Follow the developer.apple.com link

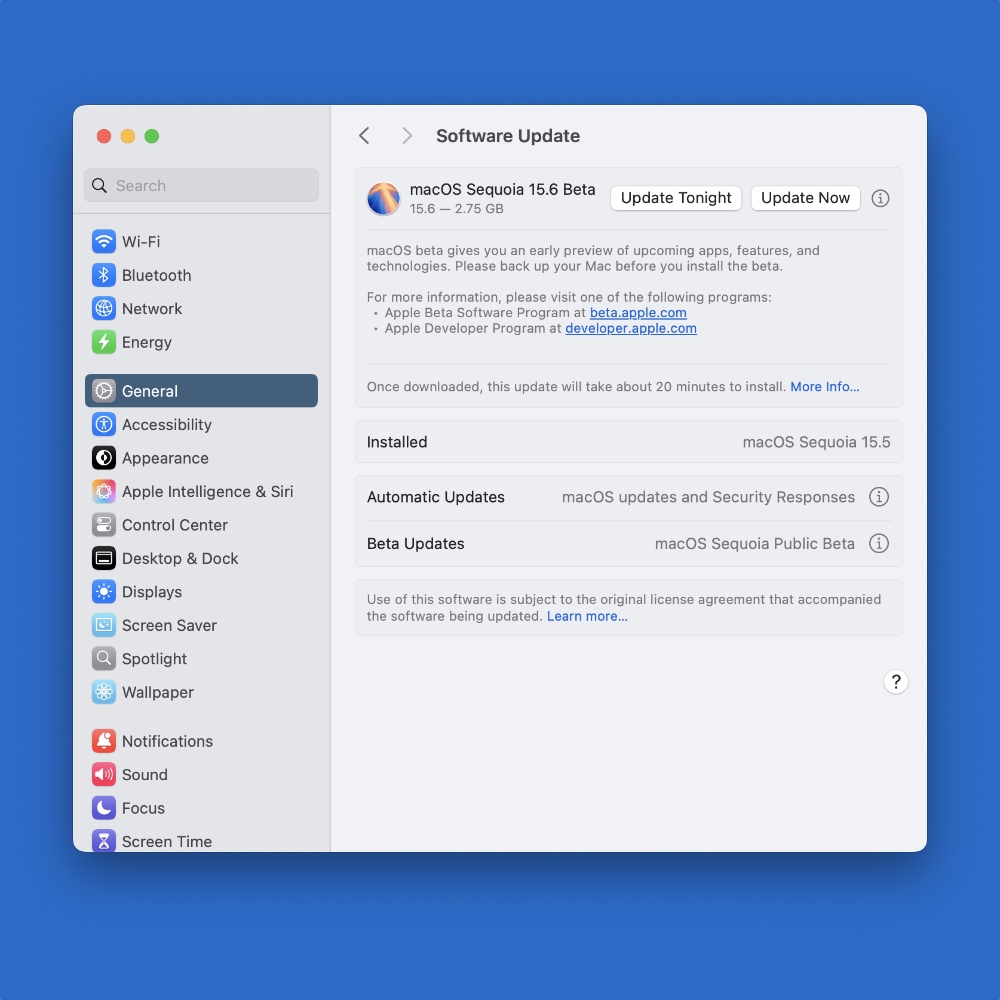630,328
